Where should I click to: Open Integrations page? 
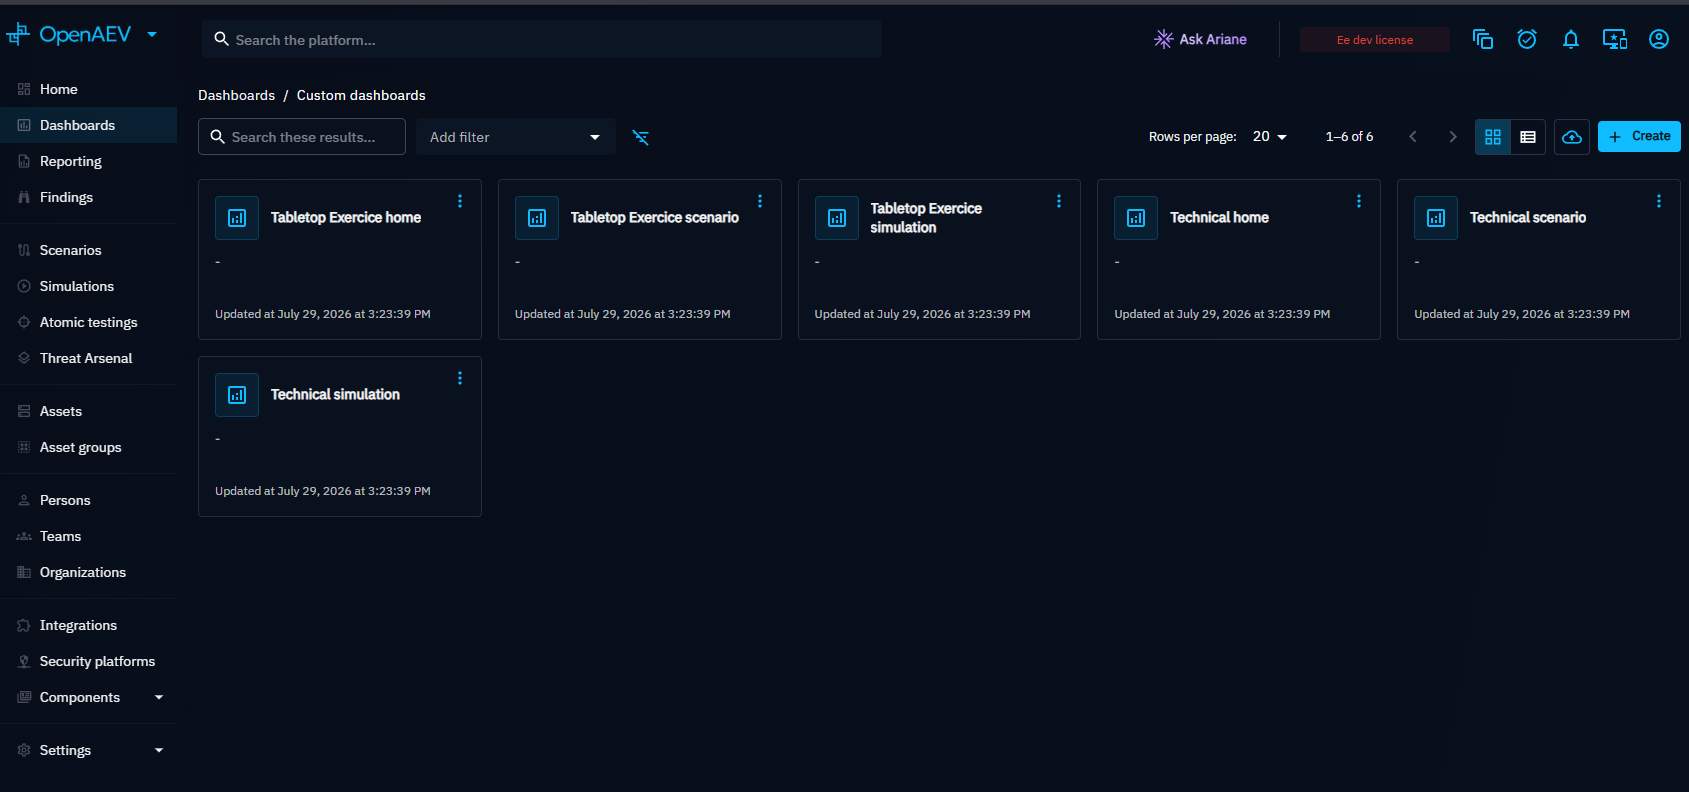(x=88, y=625)
